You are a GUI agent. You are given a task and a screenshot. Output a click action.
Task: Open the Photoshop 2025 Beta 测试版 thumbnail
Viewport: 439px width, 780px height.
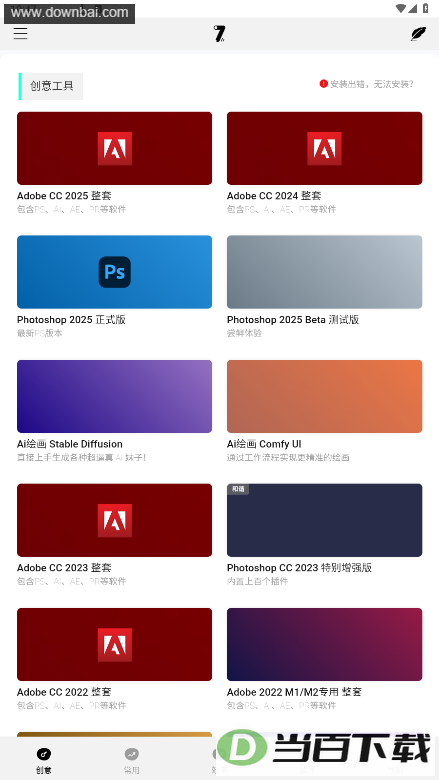coord(325,272)
